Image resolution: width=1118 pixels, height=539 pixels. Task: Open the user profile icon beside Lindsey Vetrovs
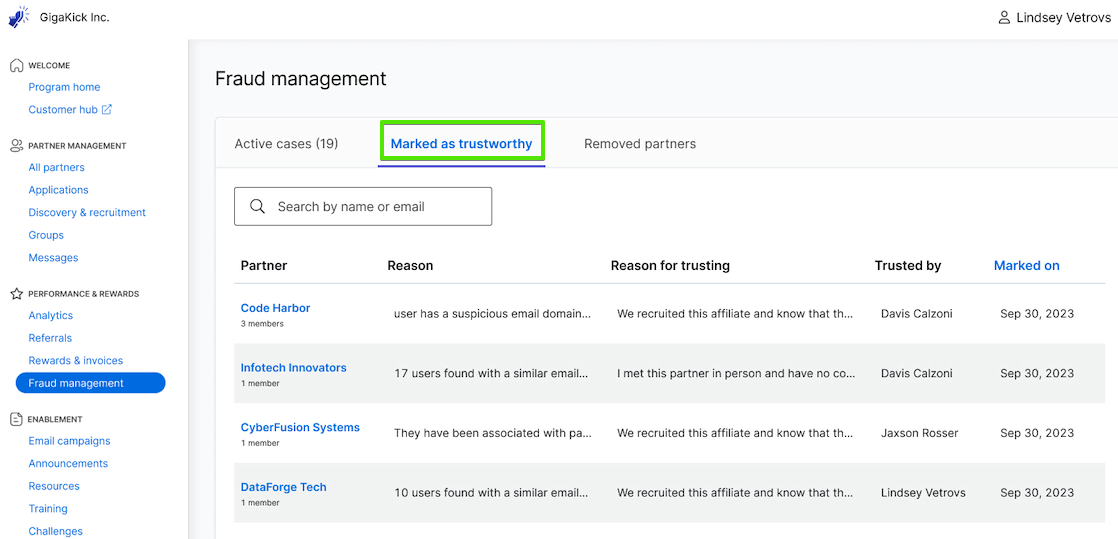[x=1004, y=17]
